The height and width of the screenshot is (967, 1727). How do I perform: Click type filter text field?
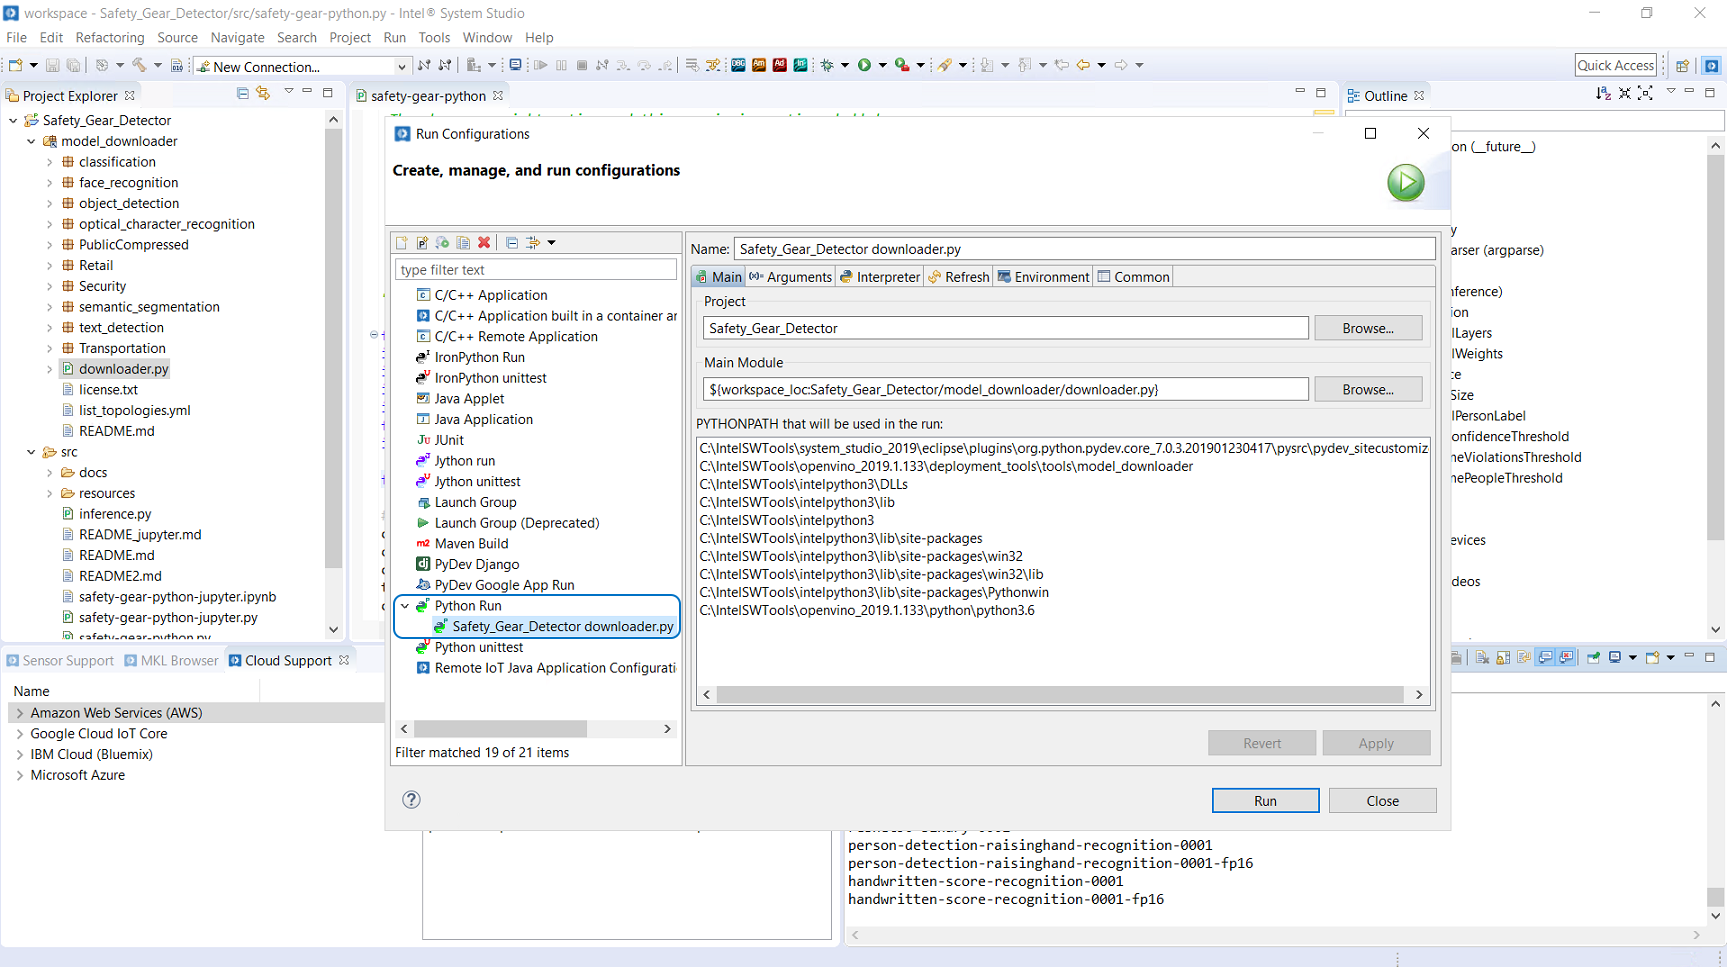pos(536,270)
